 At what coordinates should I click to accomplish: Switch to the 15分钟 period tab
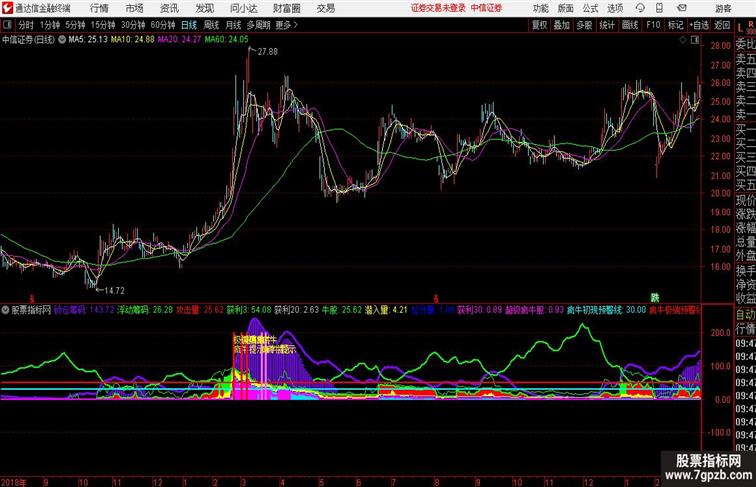point(103,25)
